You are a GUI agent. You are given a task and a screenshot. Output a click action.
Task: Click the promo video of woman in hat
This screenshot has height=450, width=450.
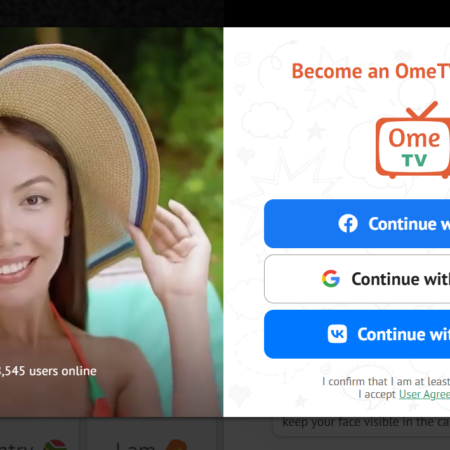111,222
